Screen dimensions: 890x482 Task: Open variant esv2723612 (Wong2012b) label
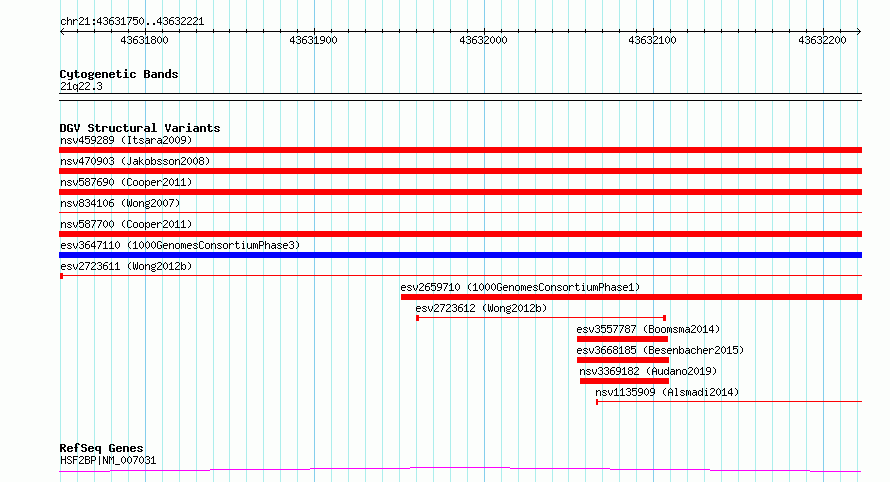tap(481, 308)
